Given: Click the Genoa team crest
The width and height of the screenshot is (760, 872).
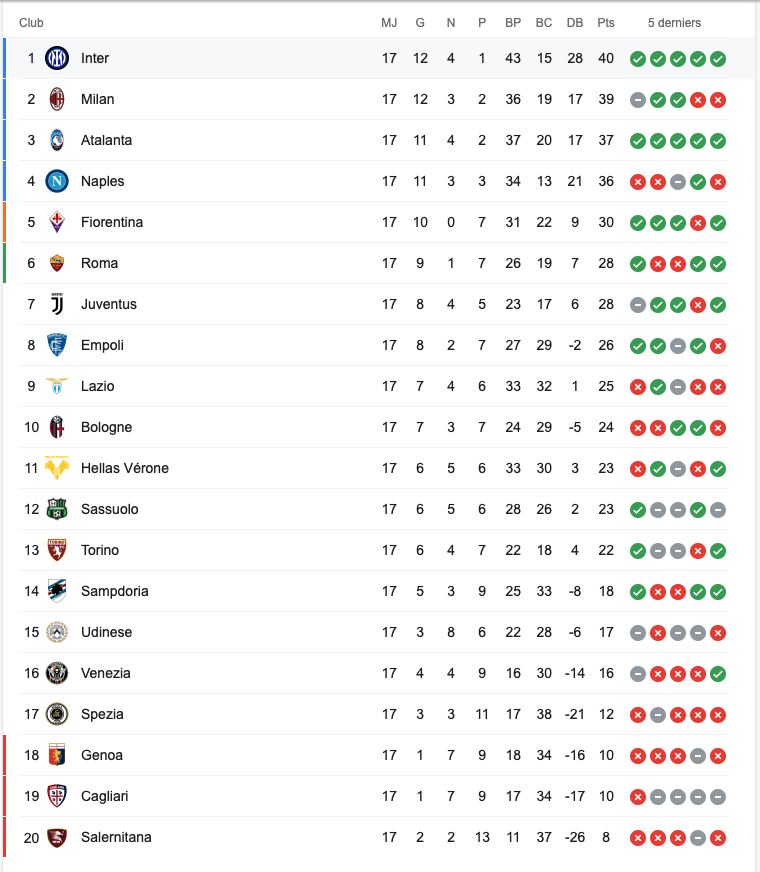Looking at the screenshot, I should click(57, 755).
